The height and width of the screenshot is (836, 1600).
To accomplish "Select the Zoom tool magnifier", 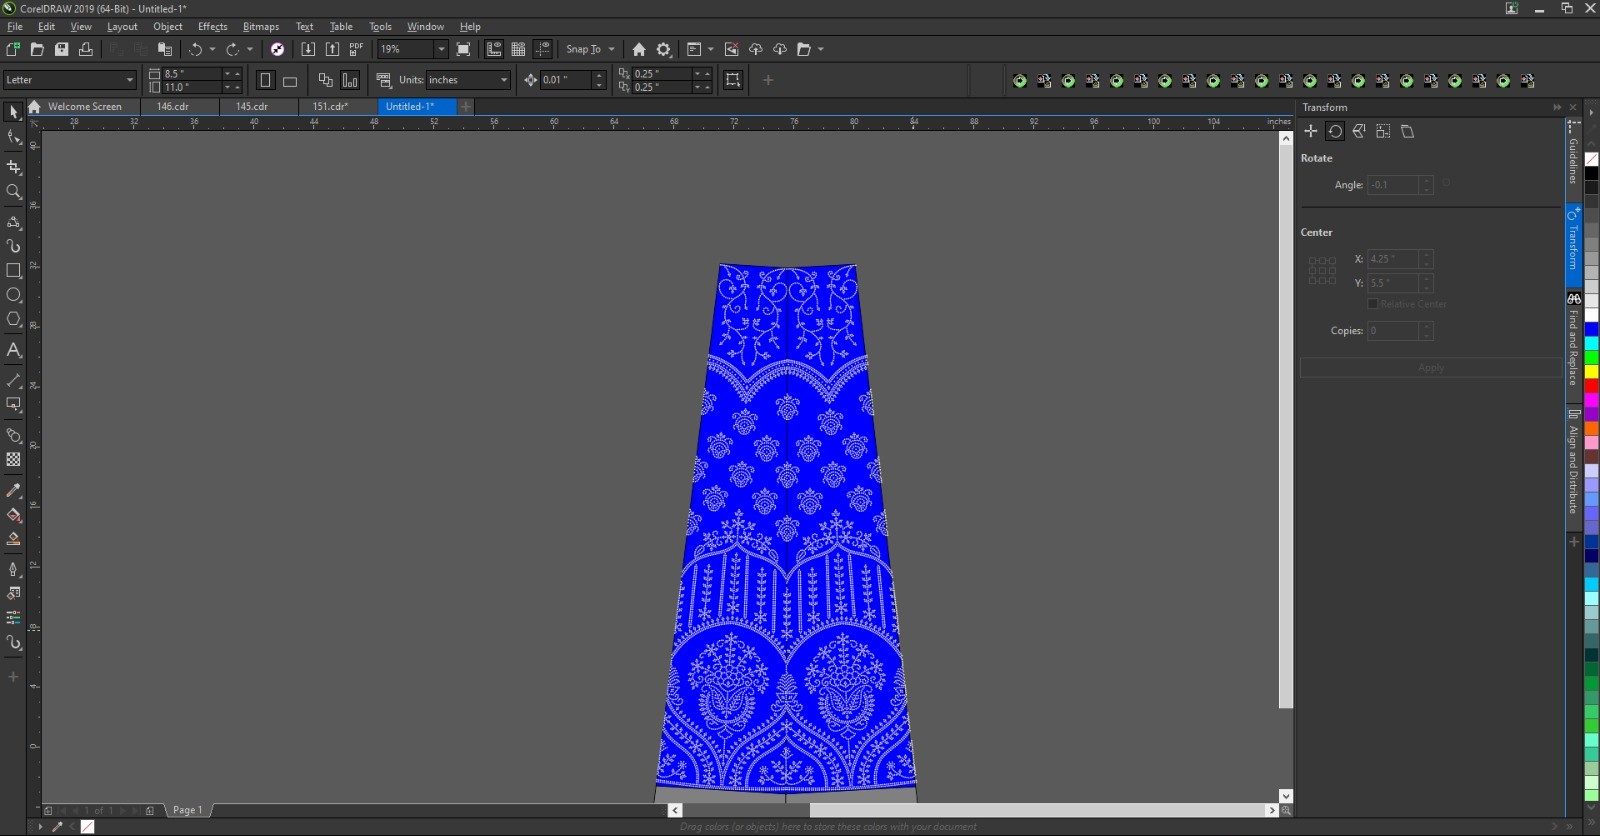I will pos(13,191).
